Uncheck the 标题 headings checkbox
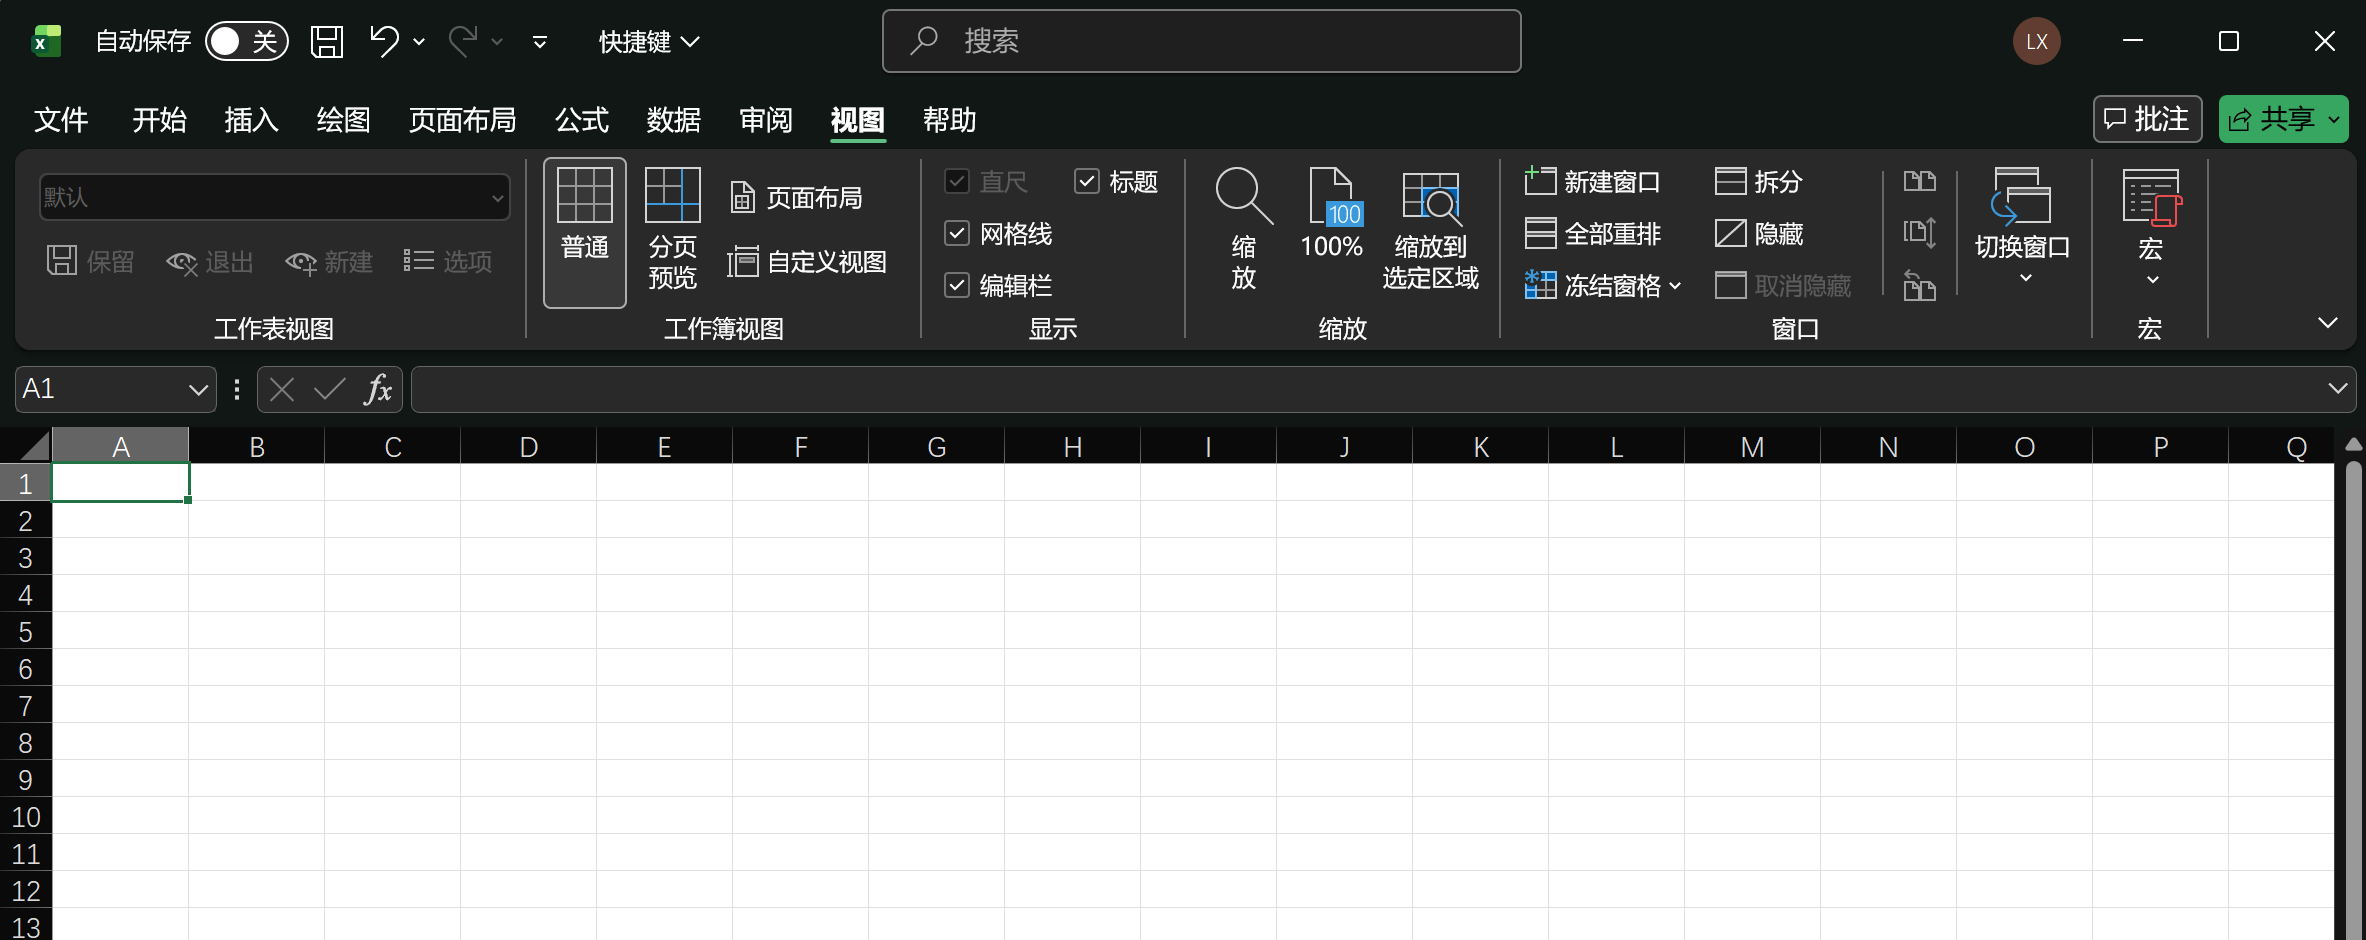This screenshot has width=2366, height=940. pos(1087,181)
